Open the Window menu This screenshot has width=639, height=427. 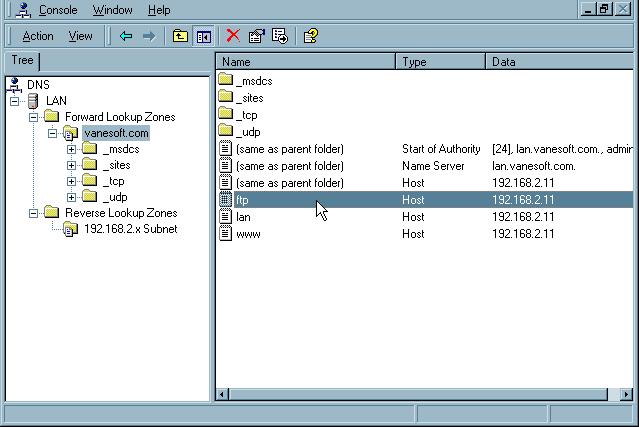point(112,10)
